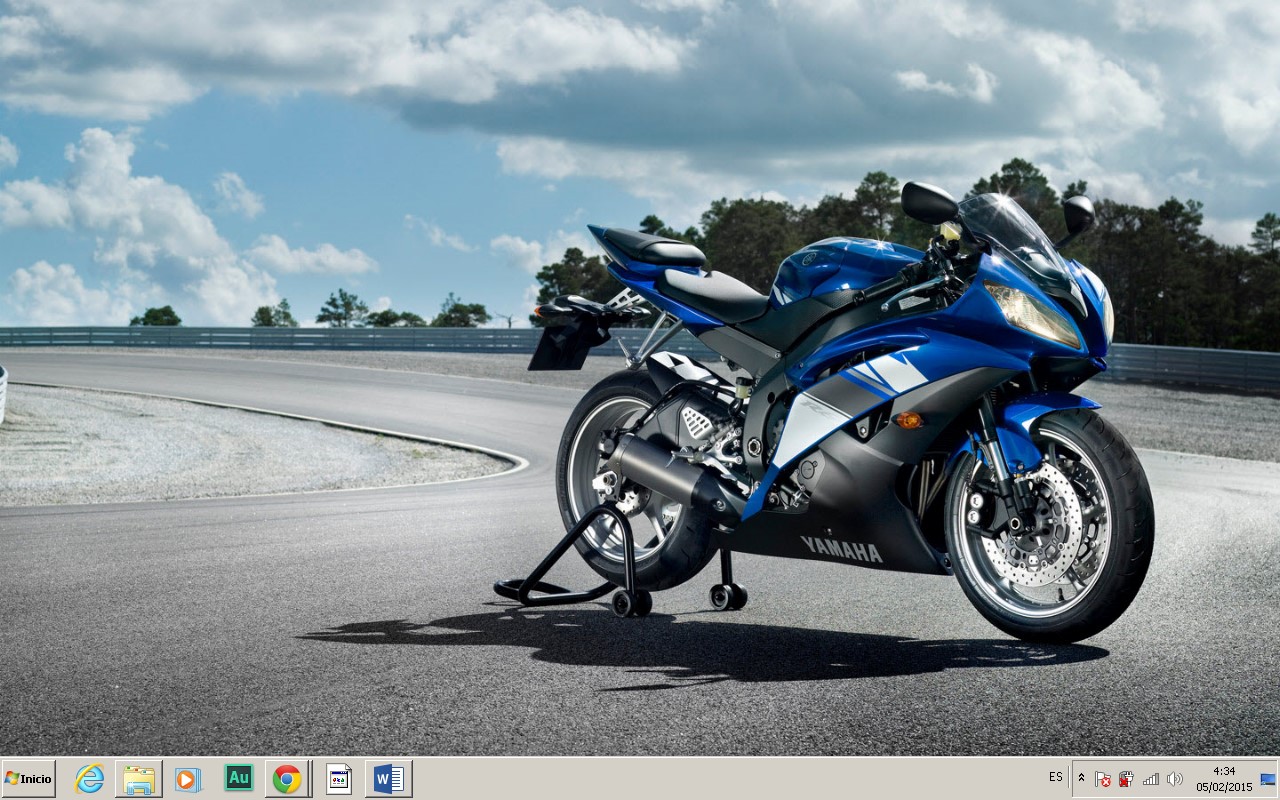Open Windows Explorer folder icon
Image resolution: width=1280 pixels, height=800 pixels.
(139, 778)
